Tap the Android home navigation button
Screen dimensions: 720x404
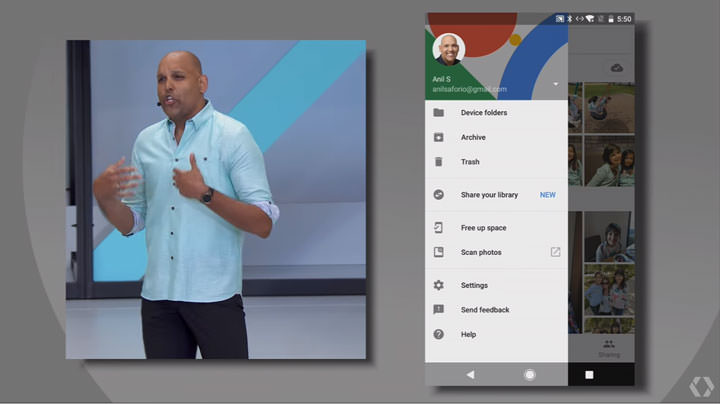pyautogui.click(x=529, y=375)
